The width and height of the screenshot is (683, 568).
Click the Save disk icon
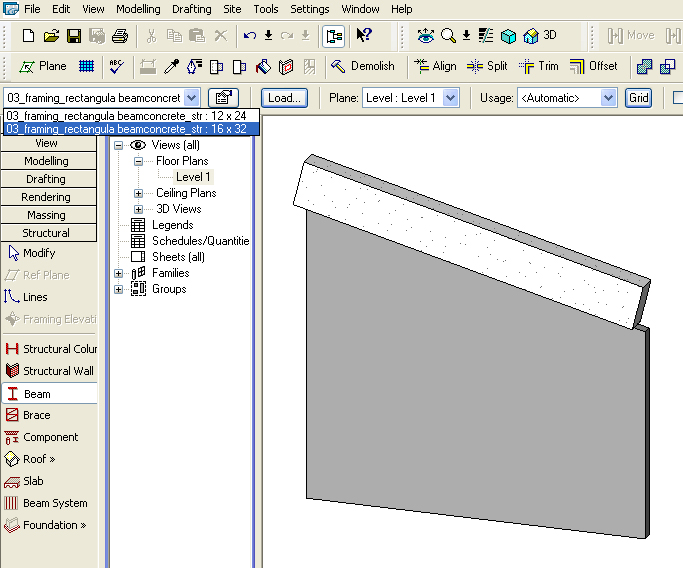[74, 36]
